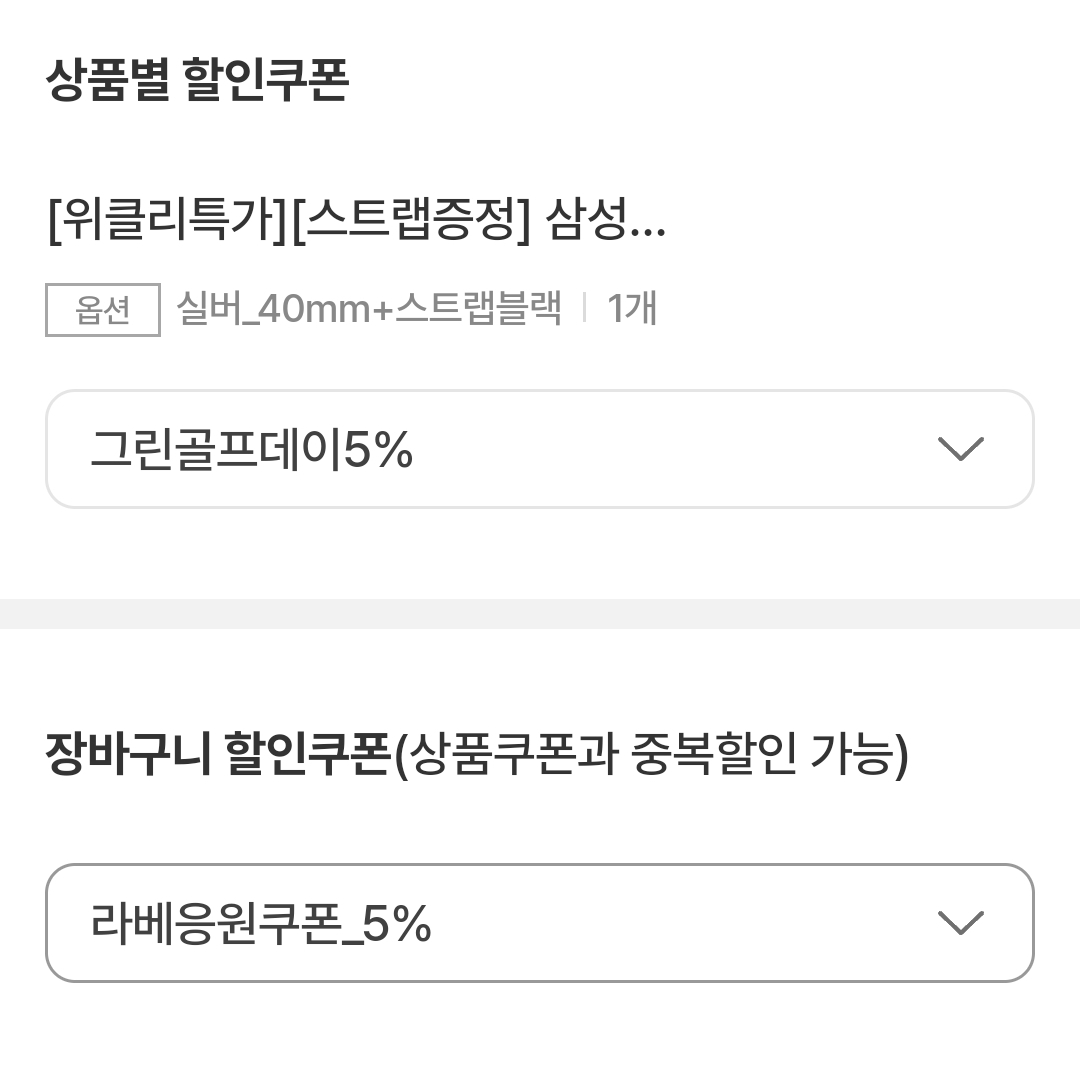This screenshot has width=1080, height=1087.
Task: Click the 장바구니 할인쿠폰 heading
Action: click(x=216, y=755)
